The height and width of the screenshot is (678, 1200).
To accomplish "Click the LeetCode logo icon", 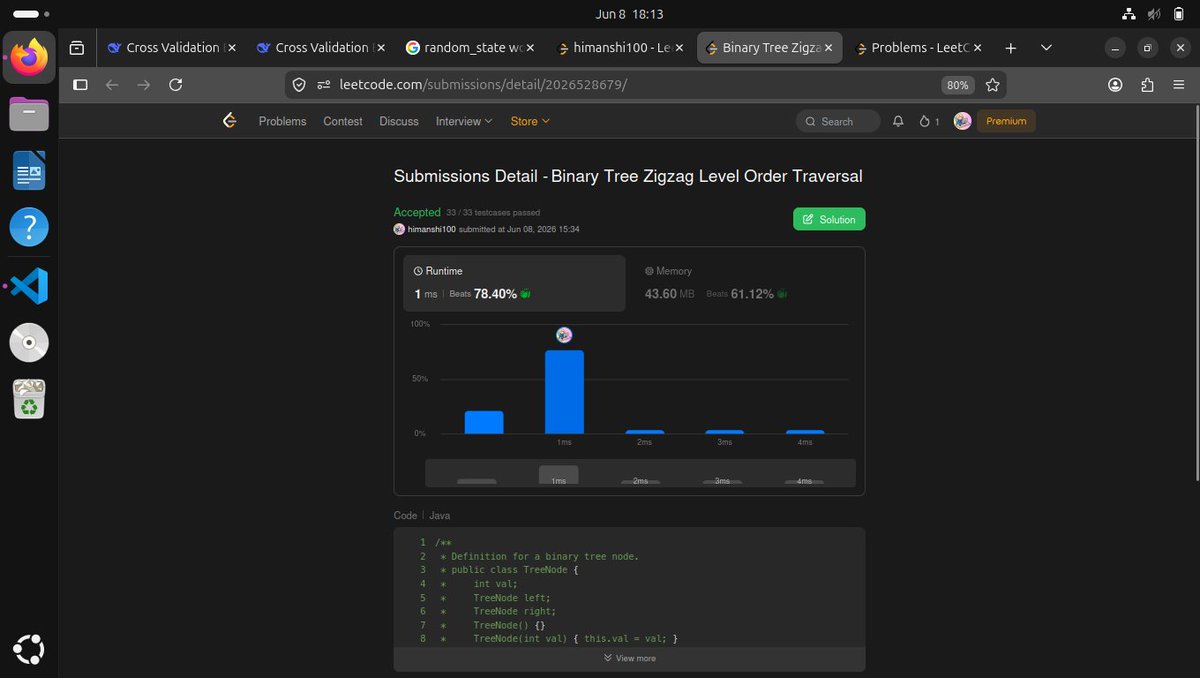I will pos(230,121).
